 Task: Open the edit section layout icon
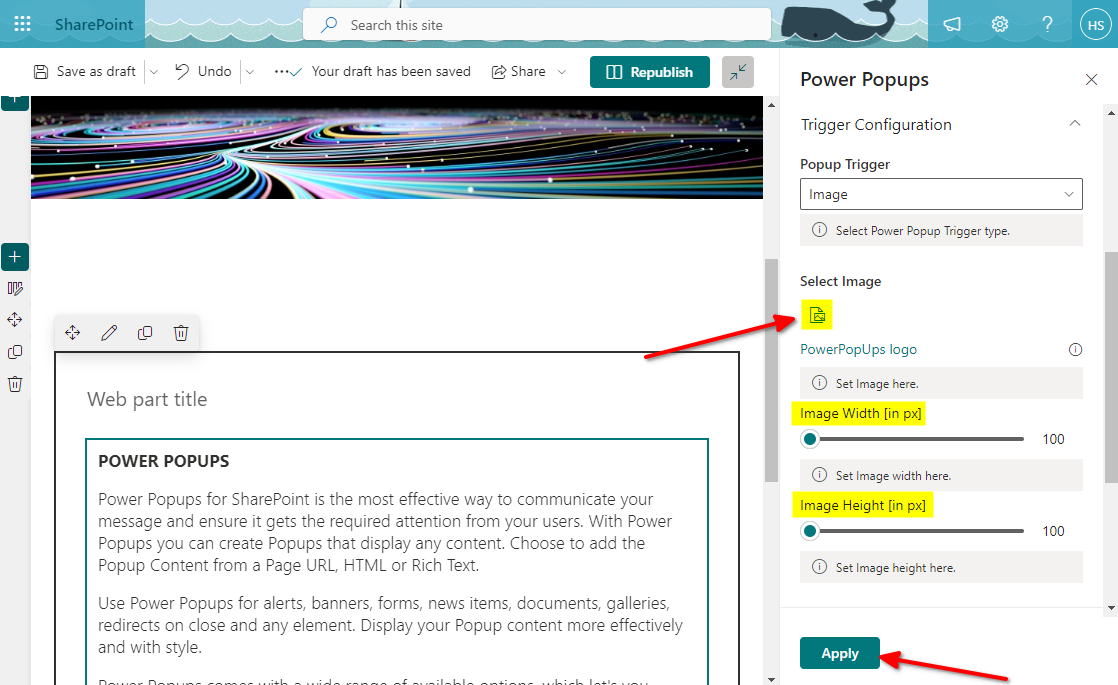tap(15, 289)
